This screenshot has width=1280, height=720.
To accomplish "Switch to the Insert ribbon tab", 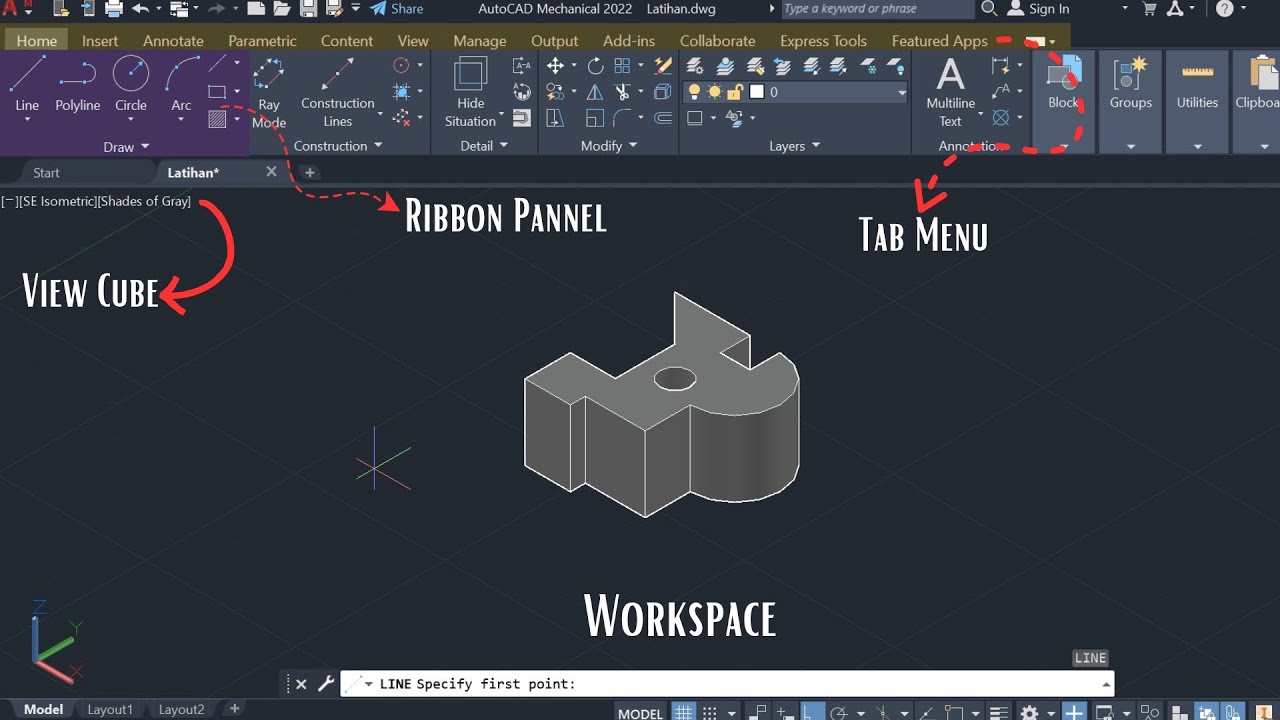I will [x=100, y=41].
